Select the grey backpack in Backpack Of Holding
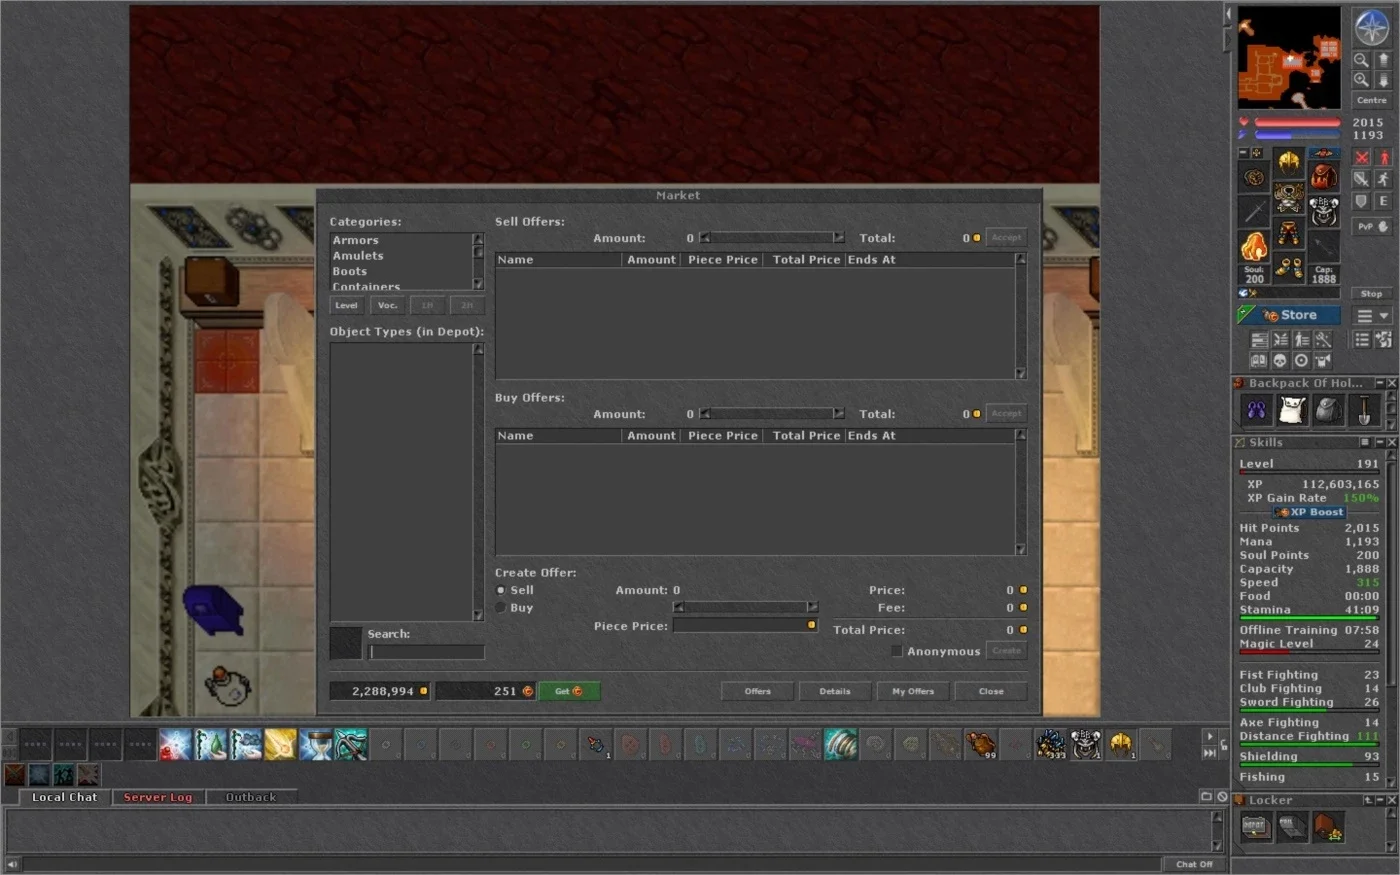The height and width of the screenshot is (875, 1400). (1328, 410)
